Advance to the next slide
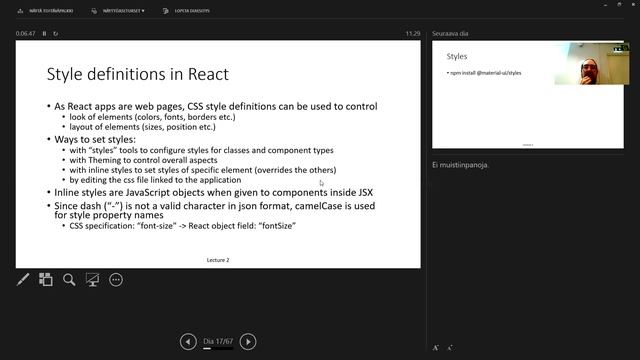Image resolution: width=640 pixels, height=360 pixels. [x=248, y=342]
